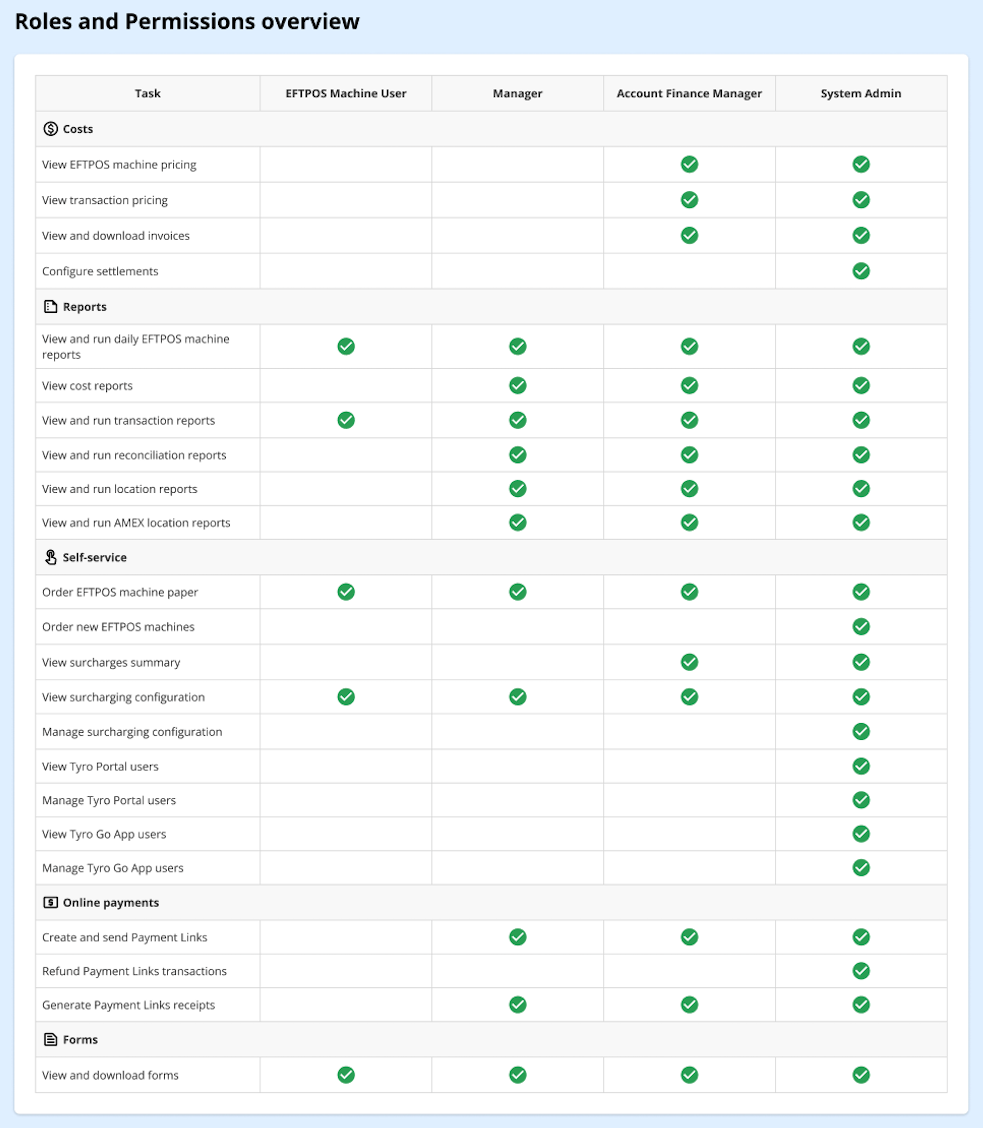Click Account Finance Manager checkmark for View and download invoices
Viewport: 983px width, 1128px height.
(x=689, y=235)
